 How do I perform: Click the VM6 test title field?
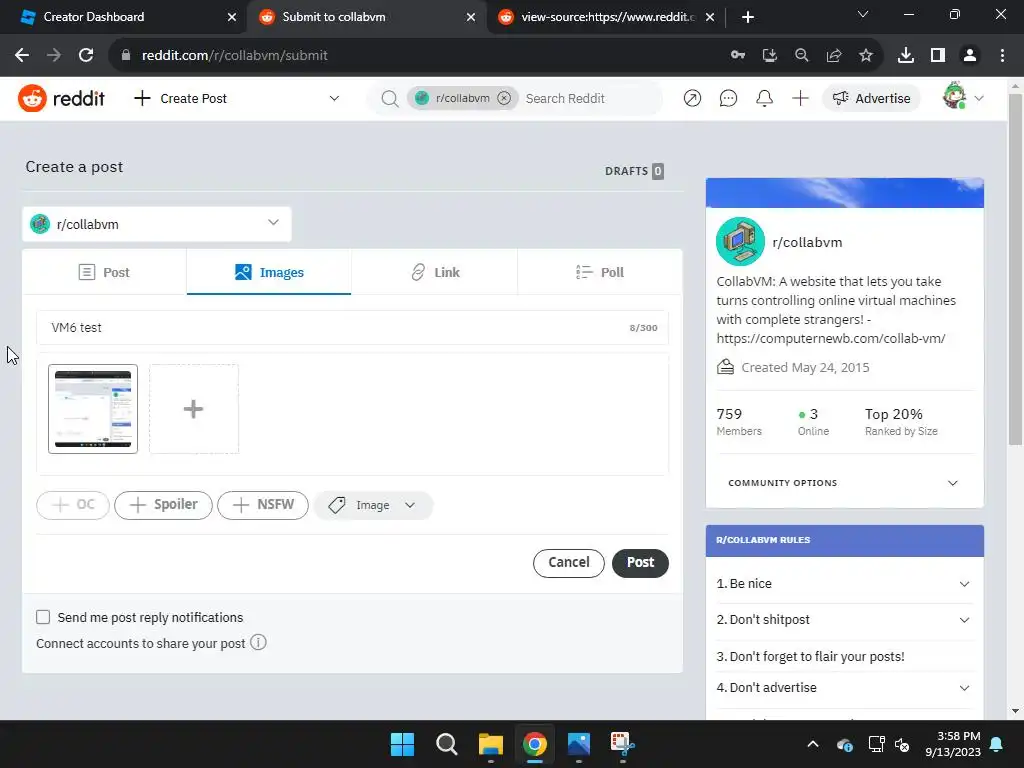(x=353, y=328)
